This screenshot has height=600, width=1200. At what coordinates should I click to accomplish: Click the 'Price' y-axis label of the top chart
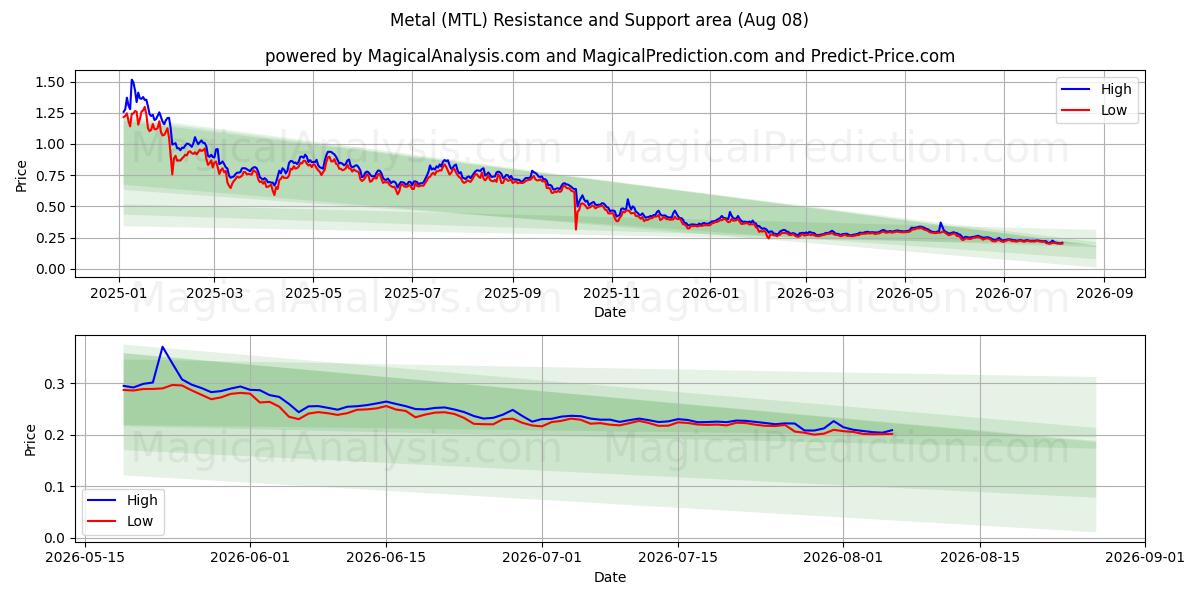(22, 175)
